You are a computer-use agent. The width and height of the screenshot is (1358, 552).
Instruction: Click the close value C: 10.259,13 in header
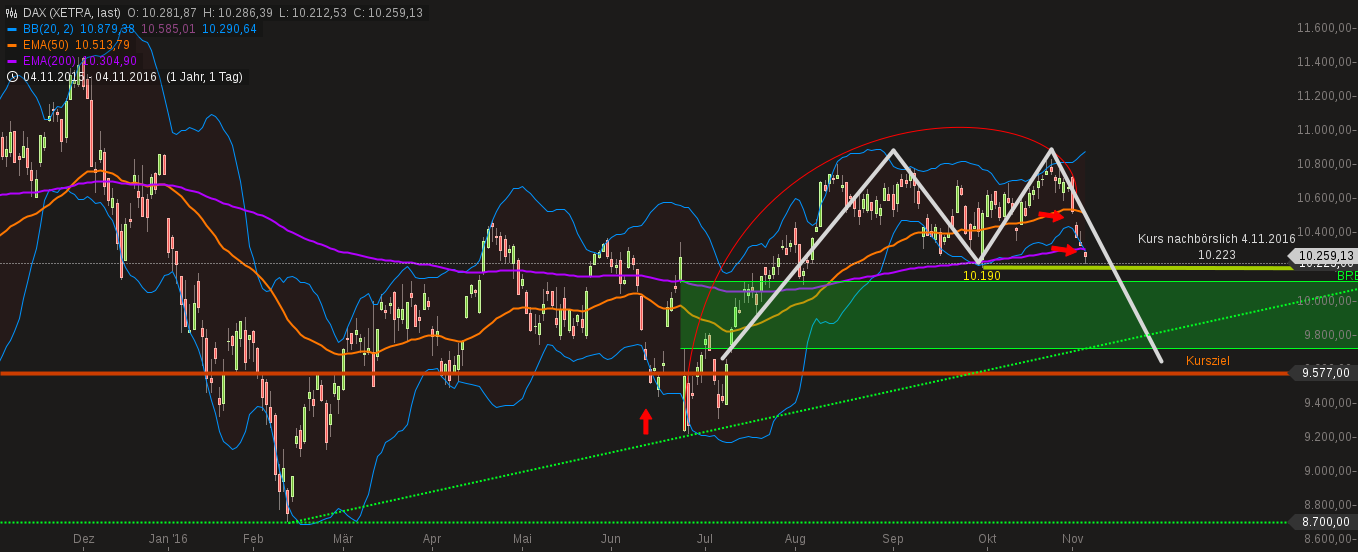tap(388, 13)
